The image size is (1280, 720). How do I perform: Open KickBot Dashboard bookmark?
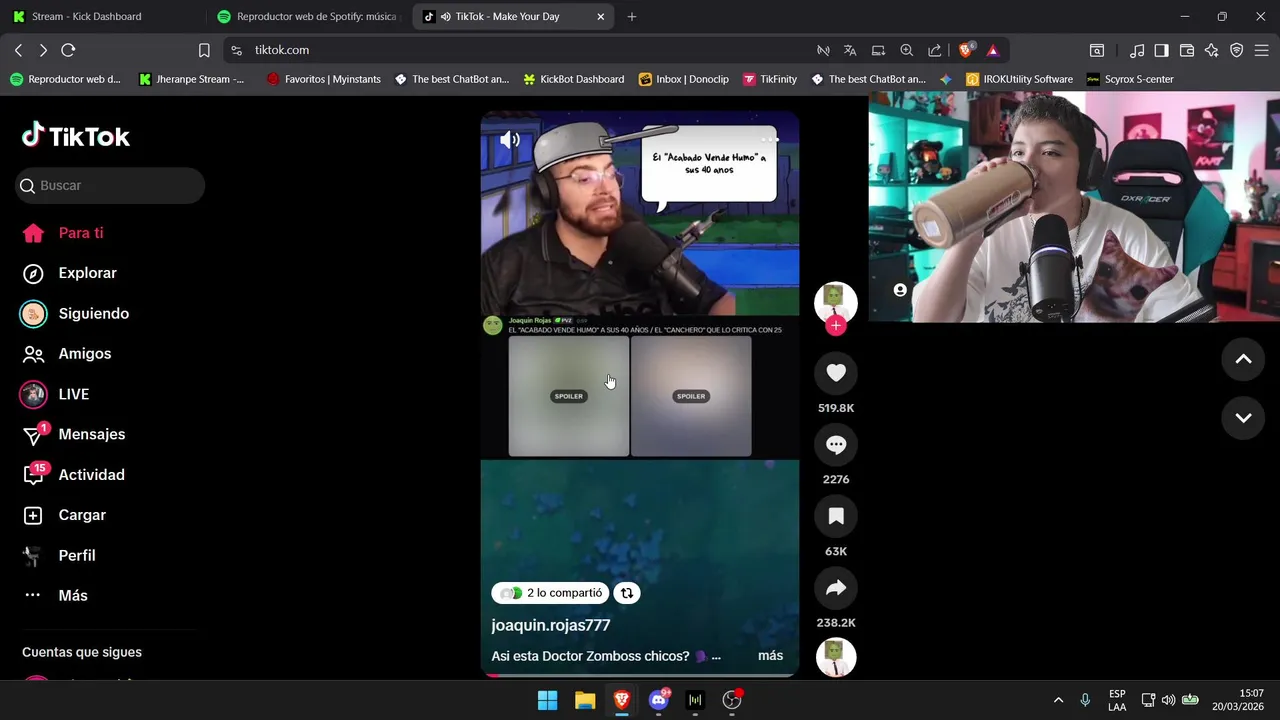[574, 79]
